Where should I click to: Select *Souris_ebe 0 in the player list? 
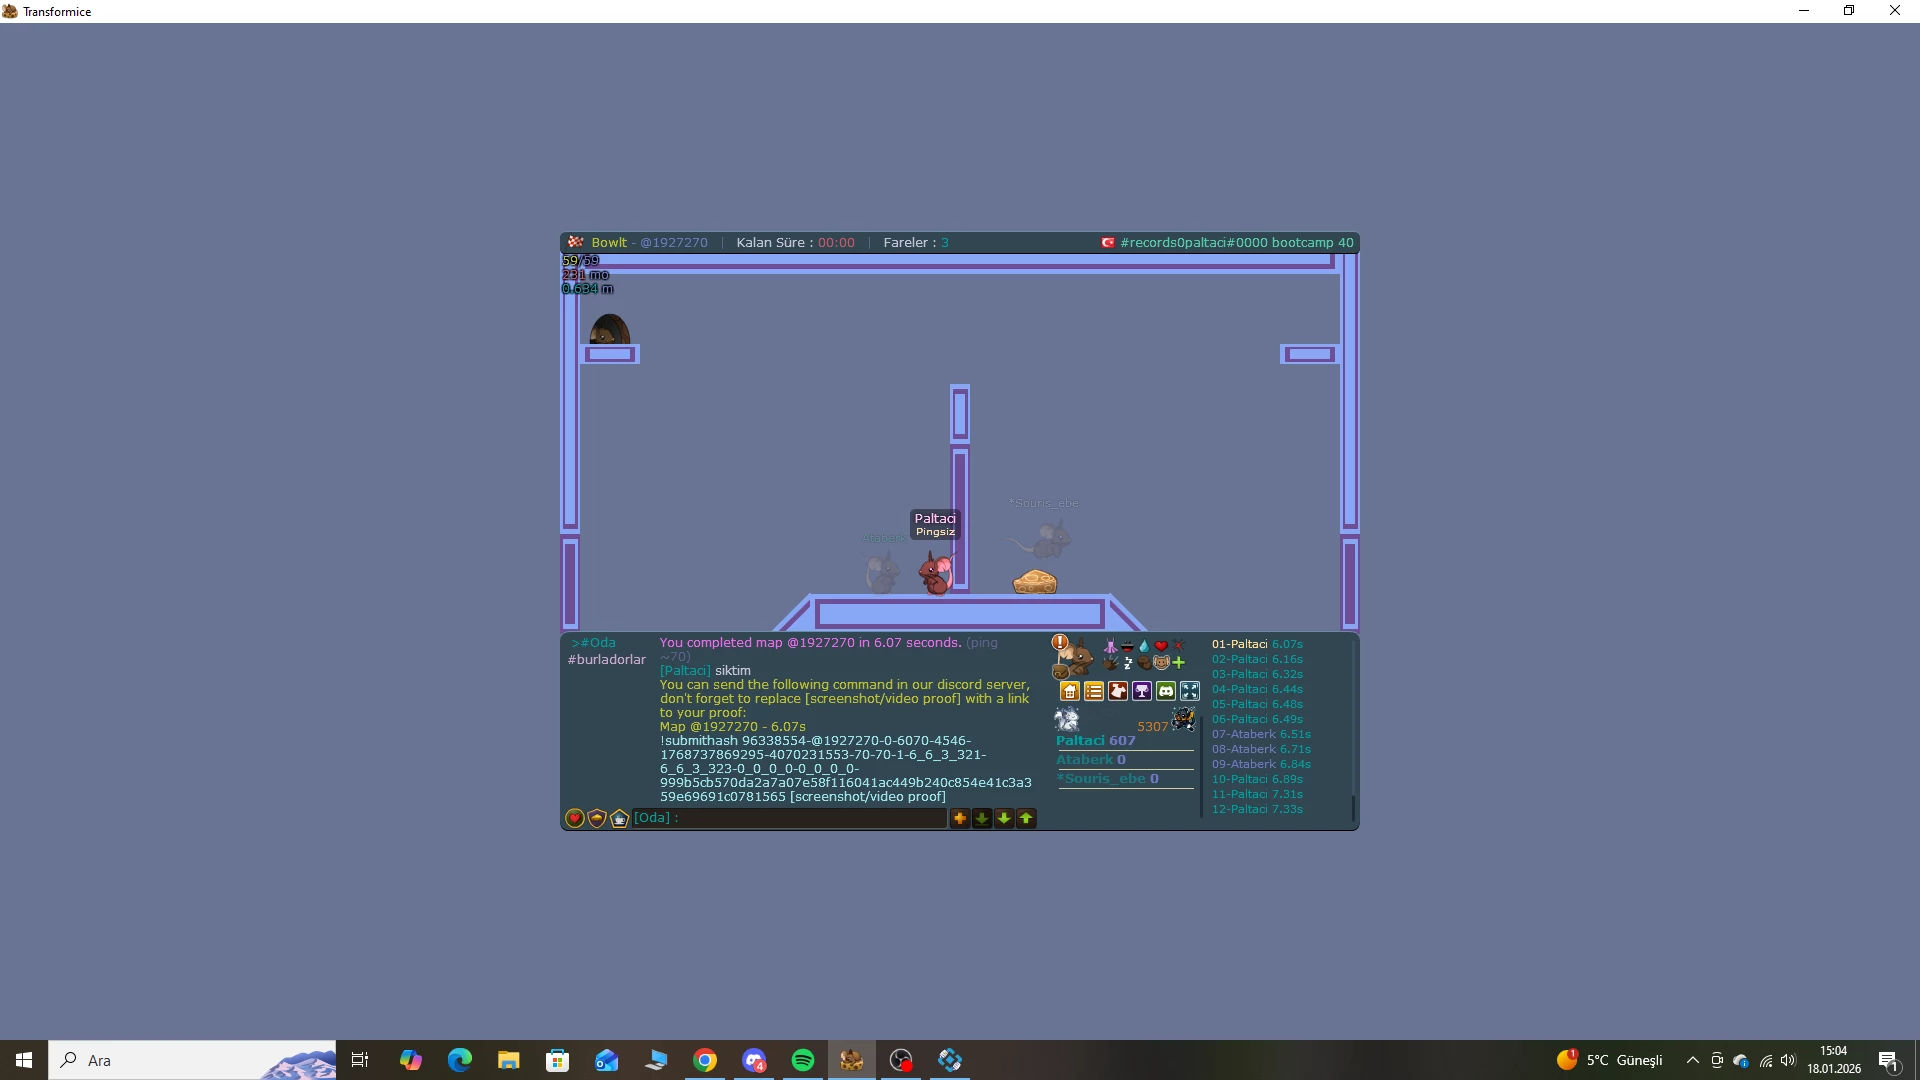[x=1108, y=779]
